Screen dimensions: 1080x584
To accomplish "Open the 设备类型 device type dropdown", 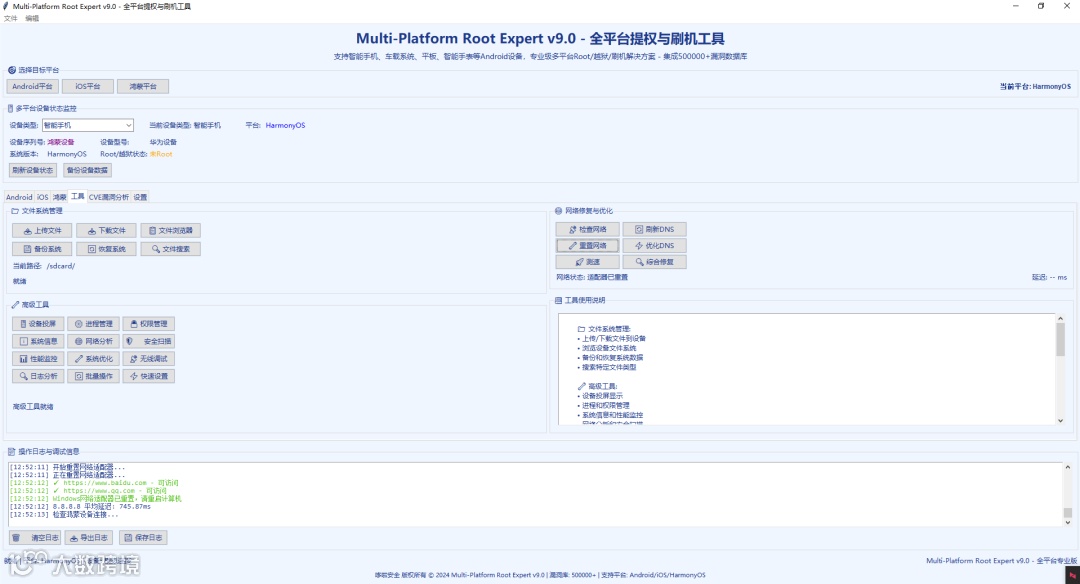I will click(87, 125).
